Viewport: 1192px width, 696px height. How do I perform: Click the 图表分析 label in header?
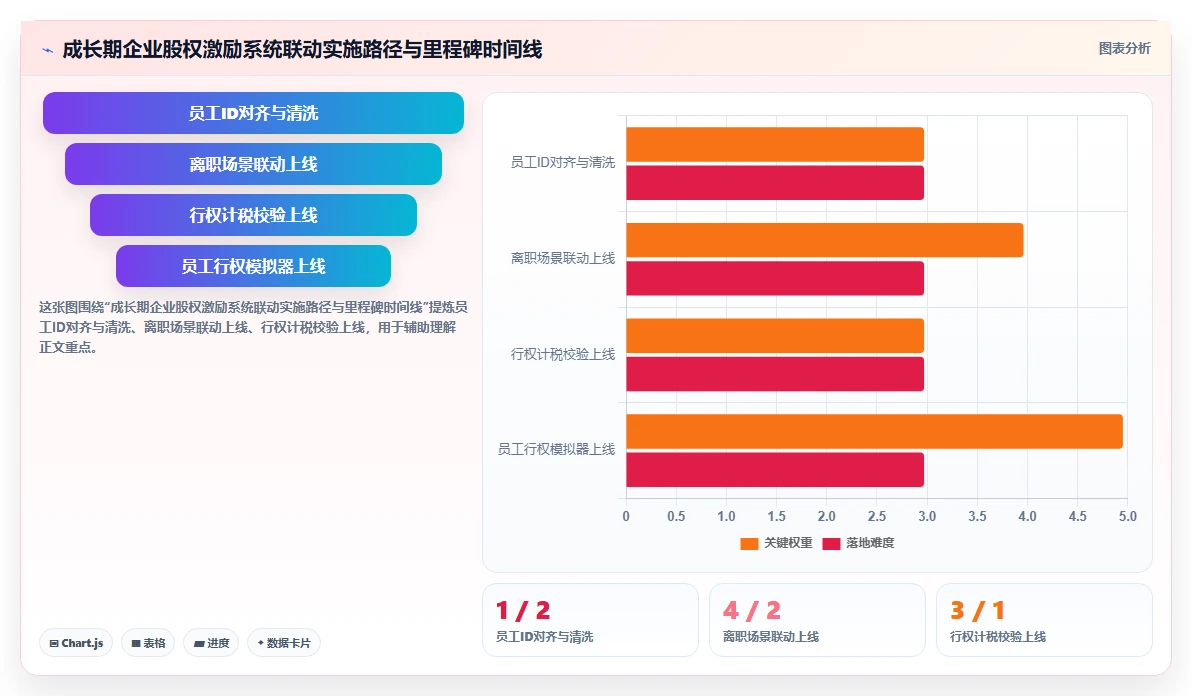pyautogui.click(x=1124, y=49)
